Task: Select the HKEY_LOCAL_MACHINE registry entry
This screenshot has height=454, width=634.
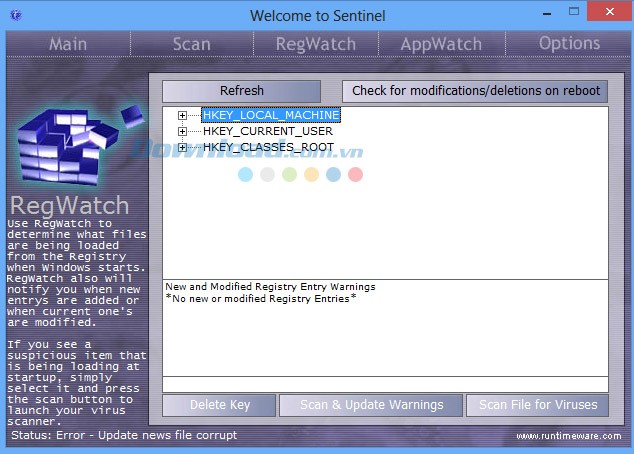Action: (270, 115)
